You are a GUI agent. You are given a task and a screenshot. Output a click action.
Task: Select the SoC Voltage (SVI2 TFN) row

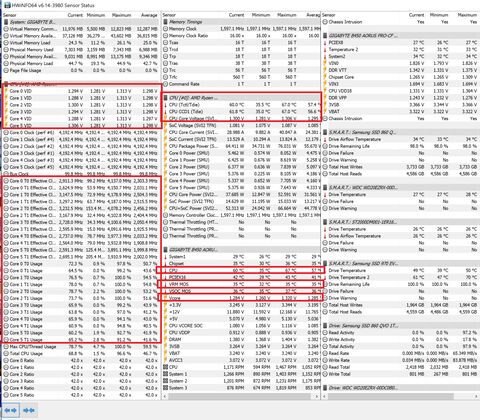point(241,125)
